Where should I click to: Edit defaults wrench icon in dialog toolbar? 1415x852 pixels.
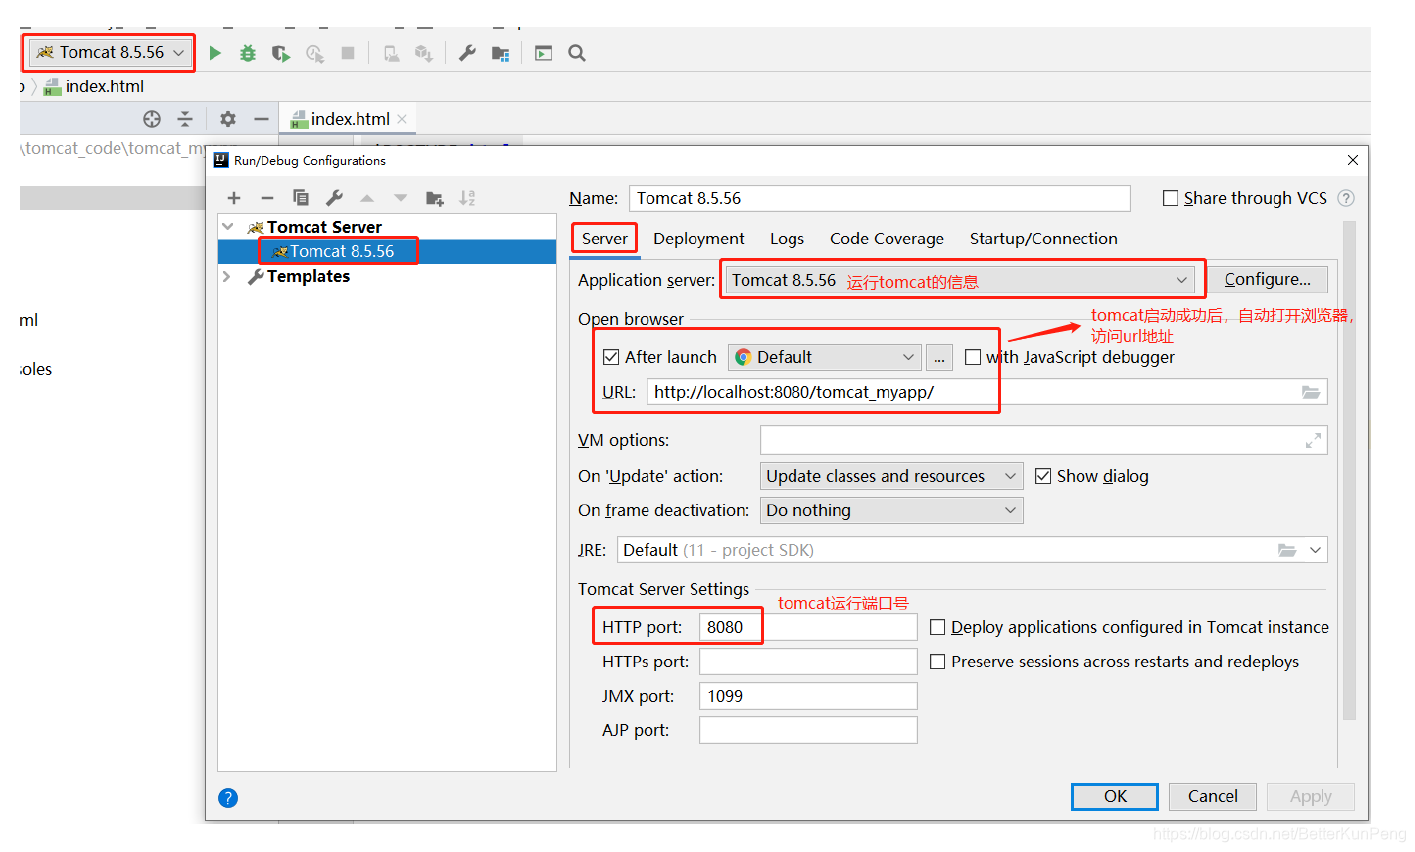pyautogui.click(x=334, y=198)
